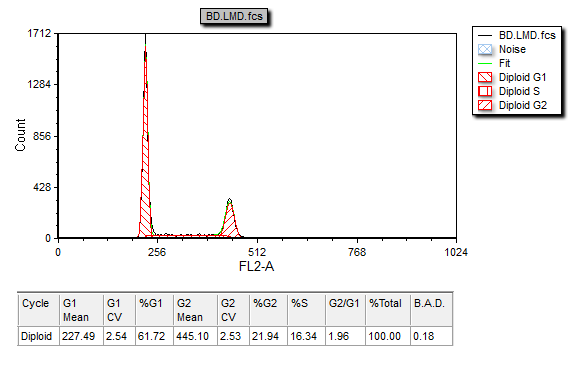Click the green Fit line legend marker

(x=485, y=64)
